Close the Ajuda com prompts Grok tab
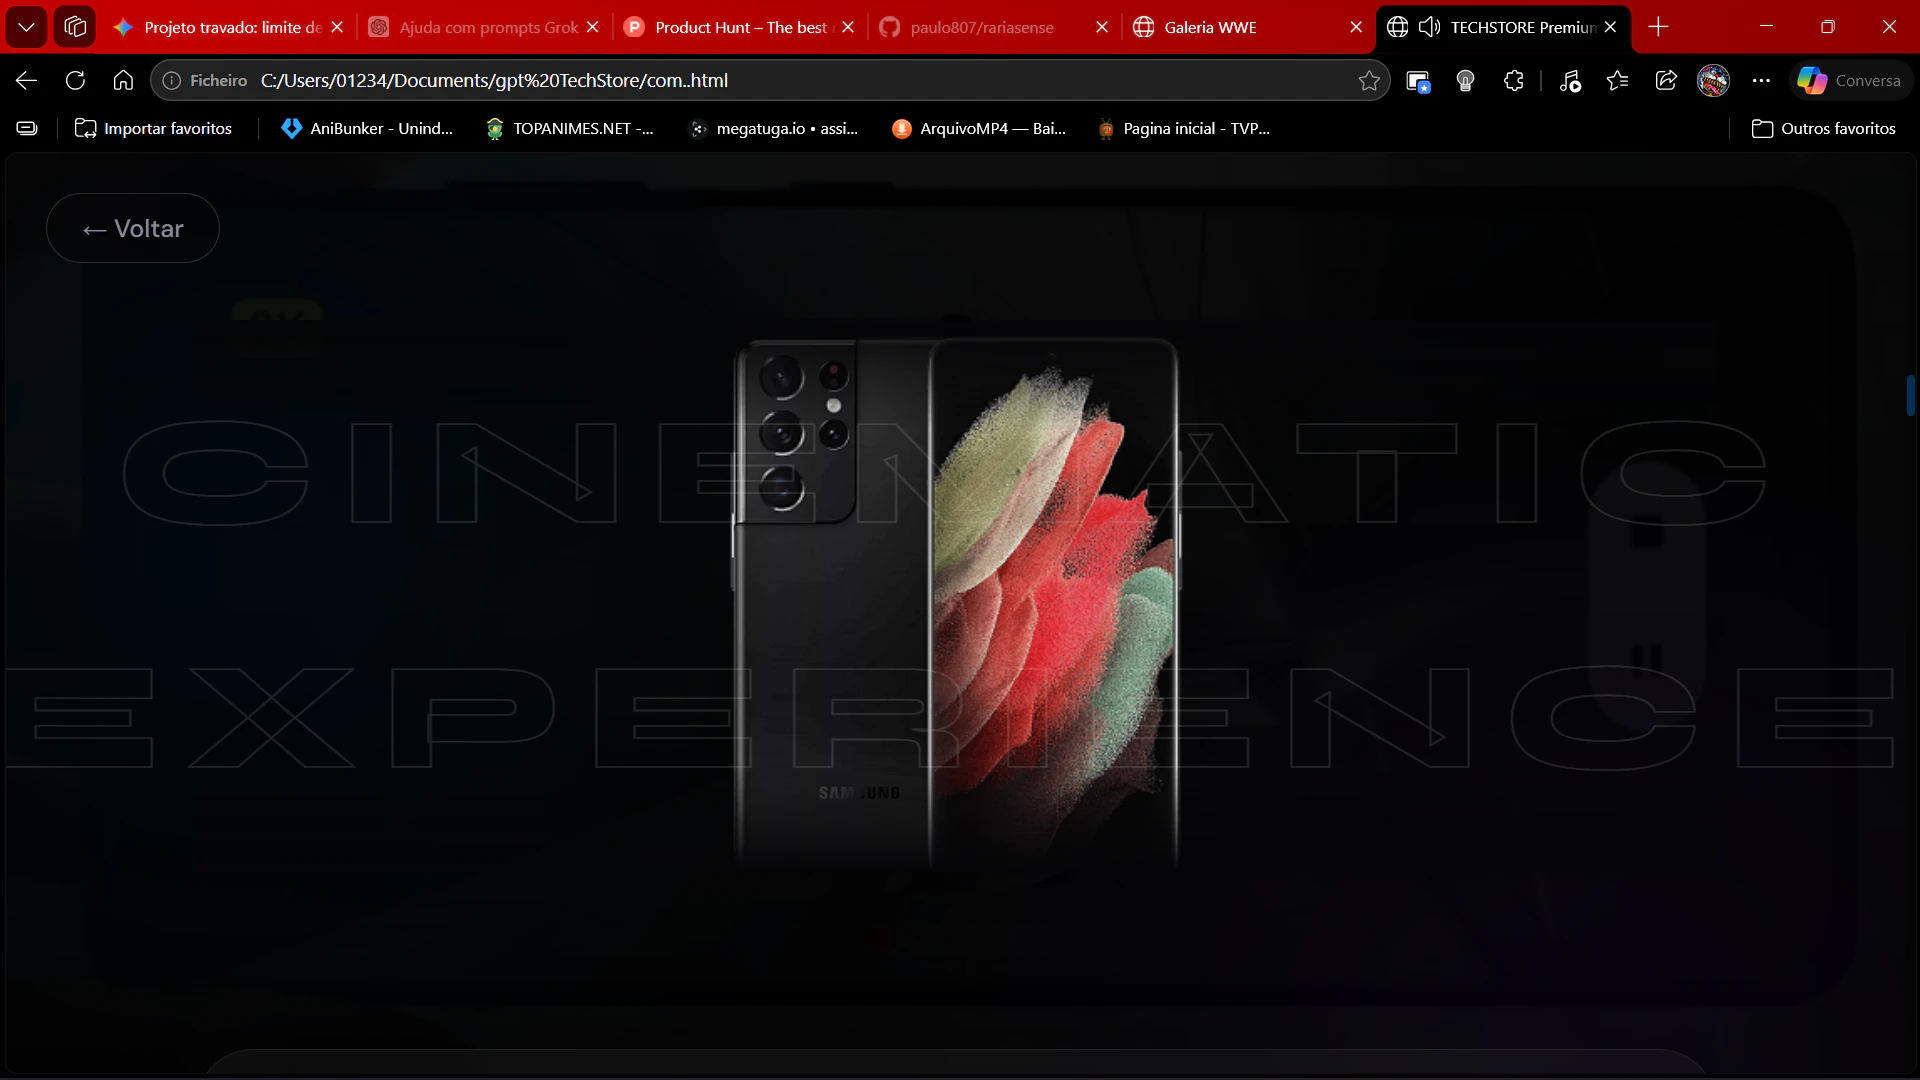1920x1080 pixels. (593, 27)
